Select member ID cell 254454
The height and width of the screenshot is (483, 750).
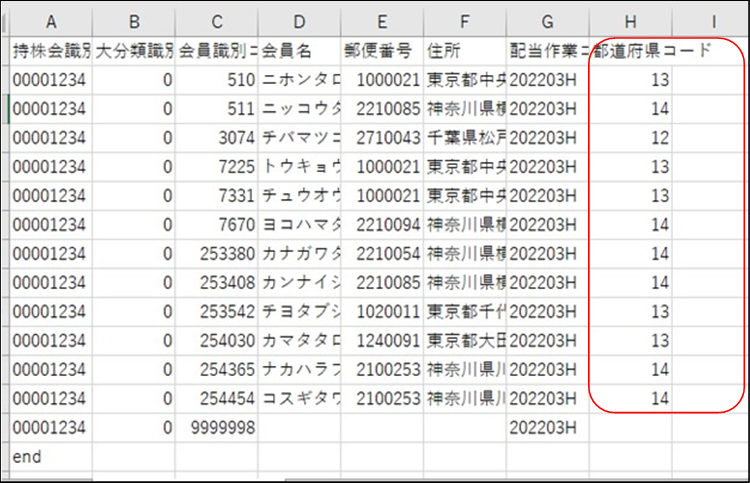(216, 398)
